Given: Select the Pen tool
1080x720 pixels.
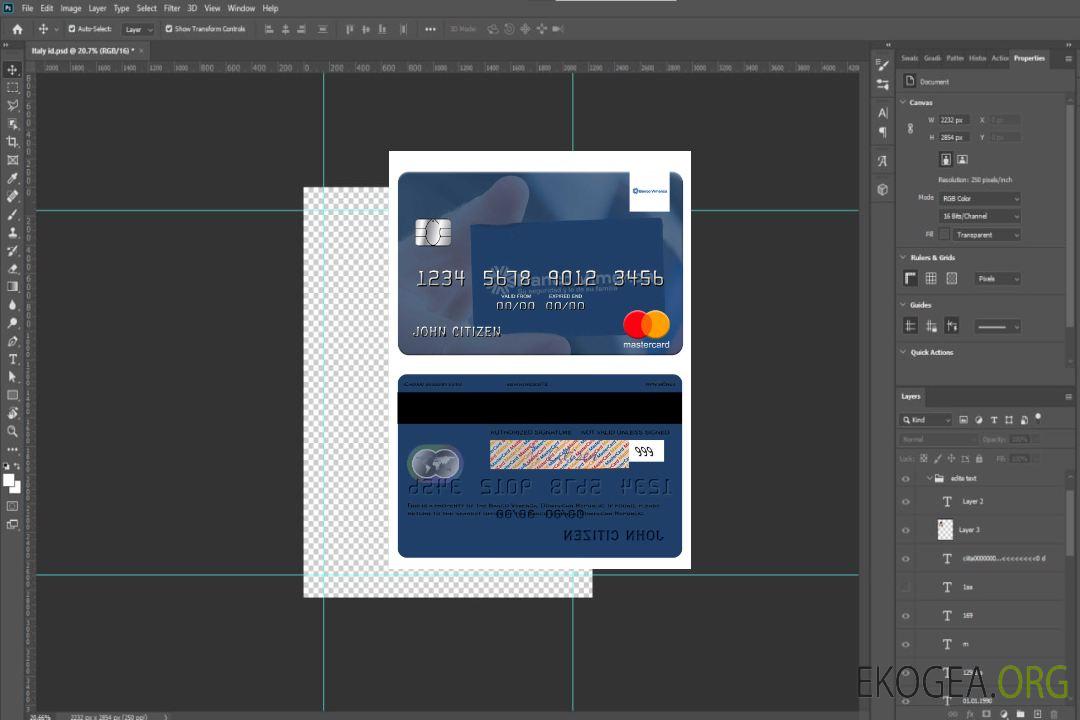Looking at the screenshot, I should tap(12, 341).
